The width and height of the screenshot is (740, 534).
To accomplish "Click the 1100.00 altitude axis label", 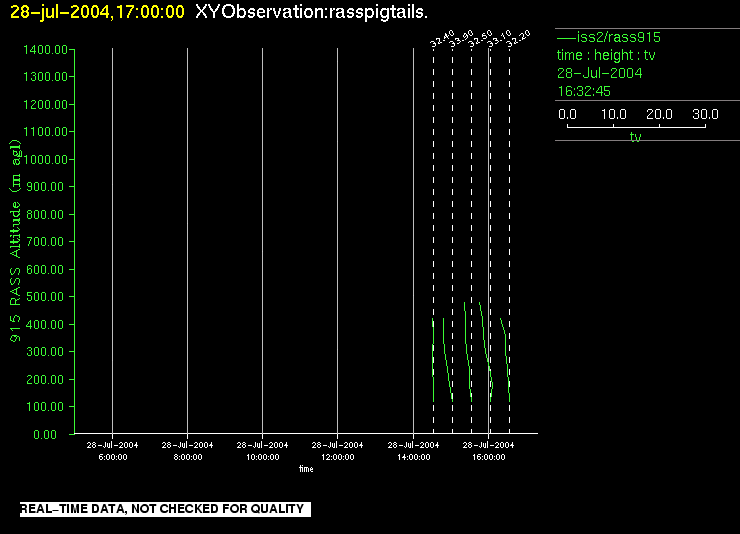I will point(45,132).
